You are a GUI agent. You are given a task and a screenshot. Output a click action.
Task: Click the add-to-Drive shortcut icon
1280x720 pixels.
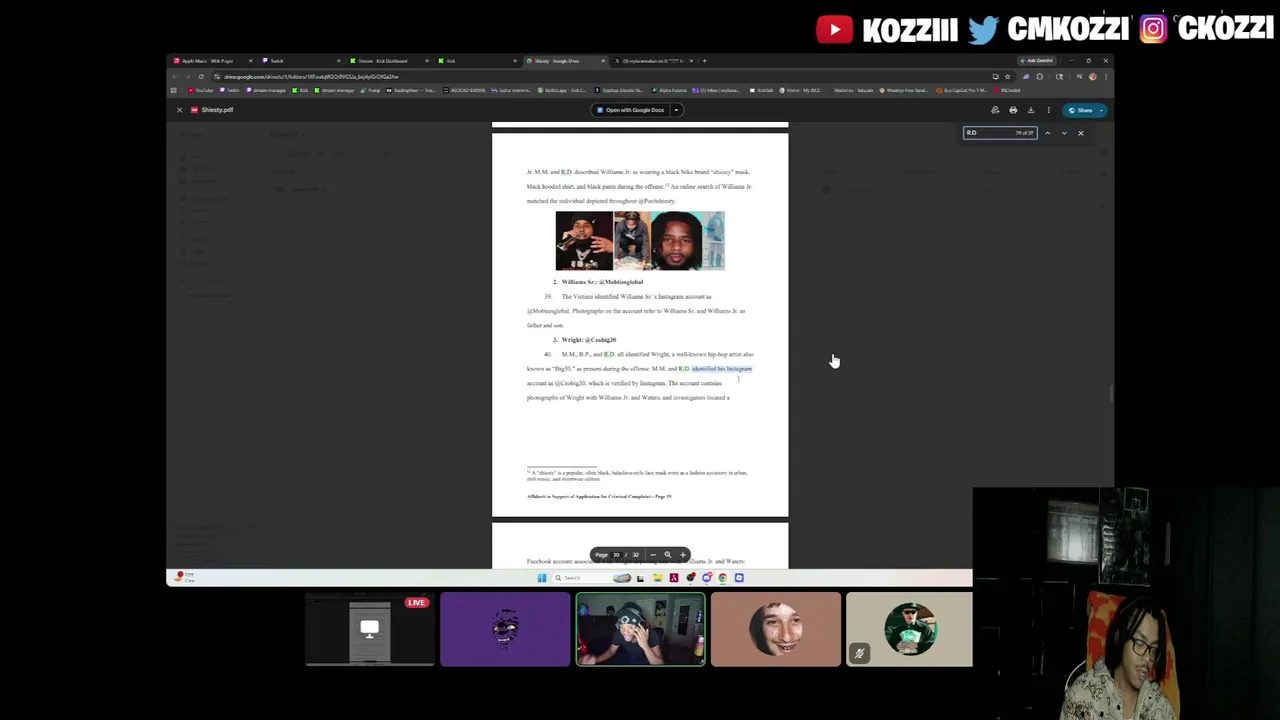(995, 110)
